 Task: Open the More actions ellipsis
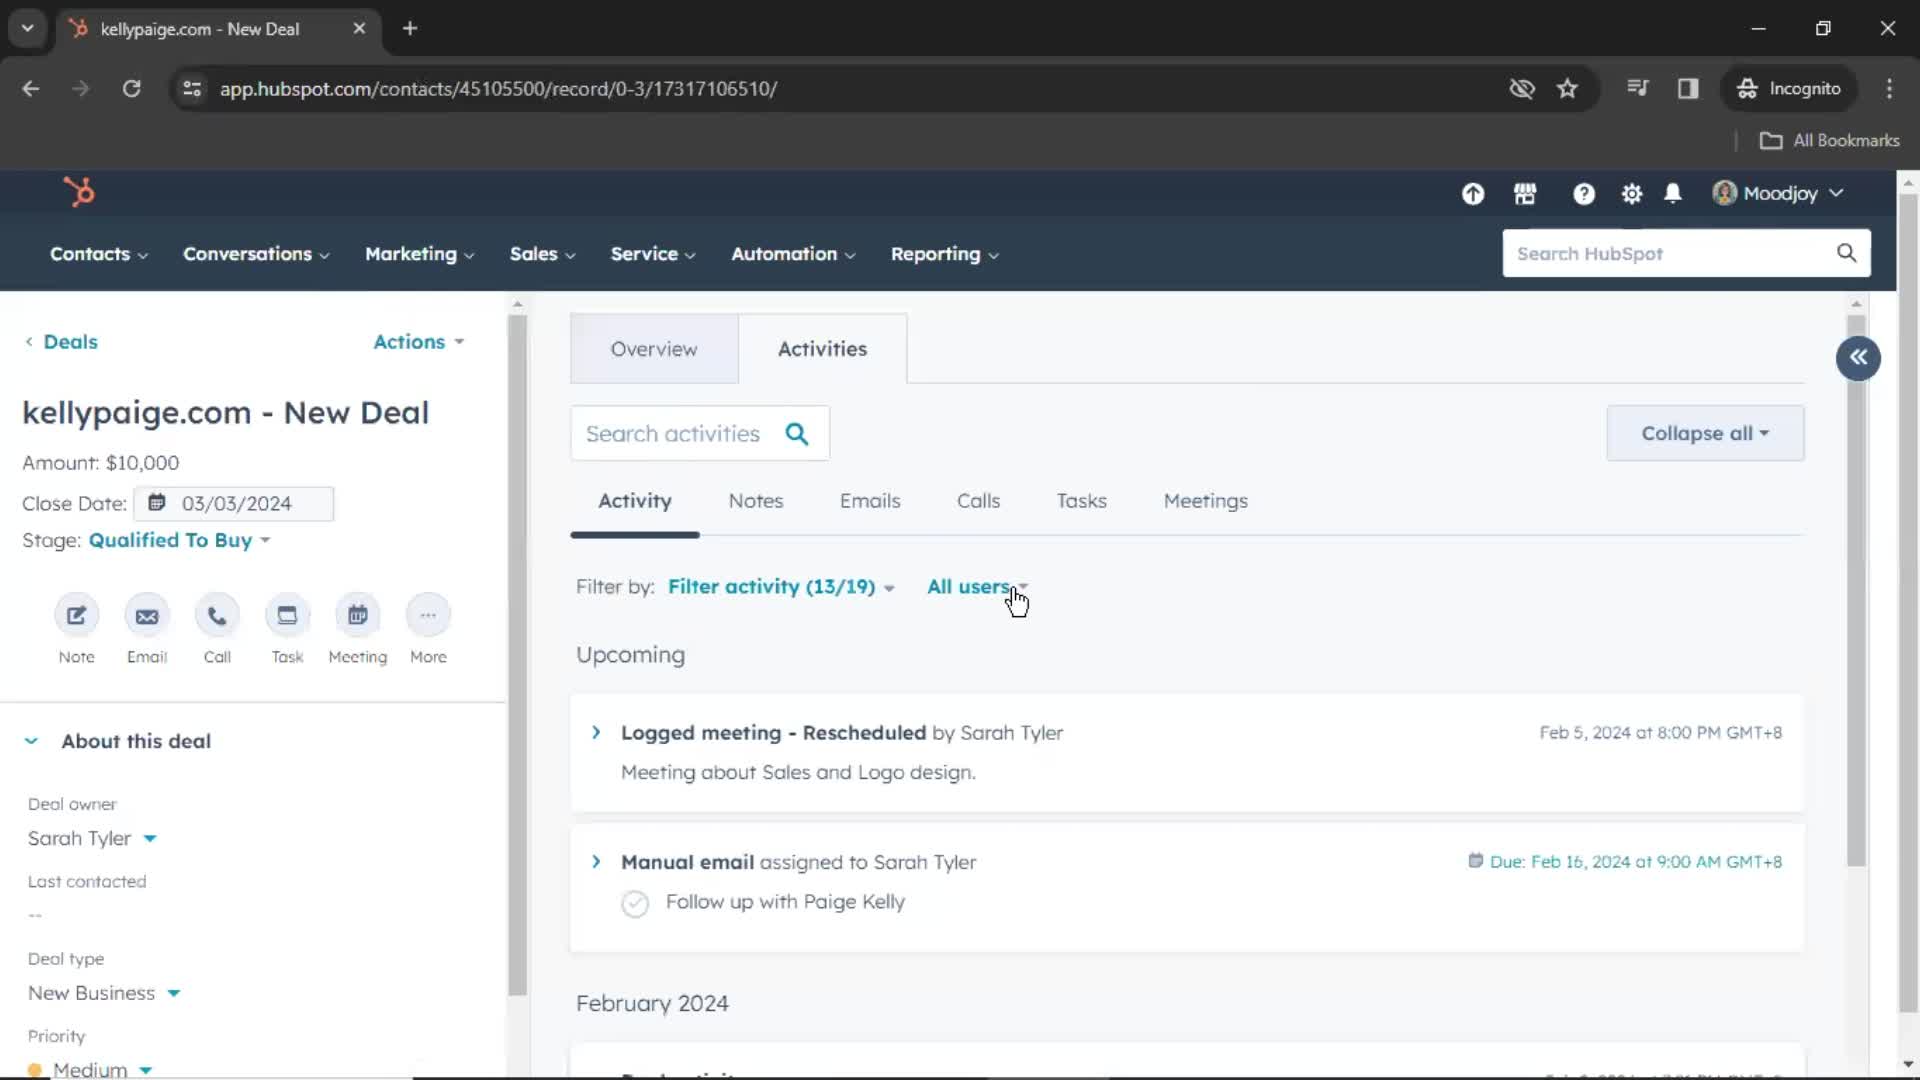(428, 615)
